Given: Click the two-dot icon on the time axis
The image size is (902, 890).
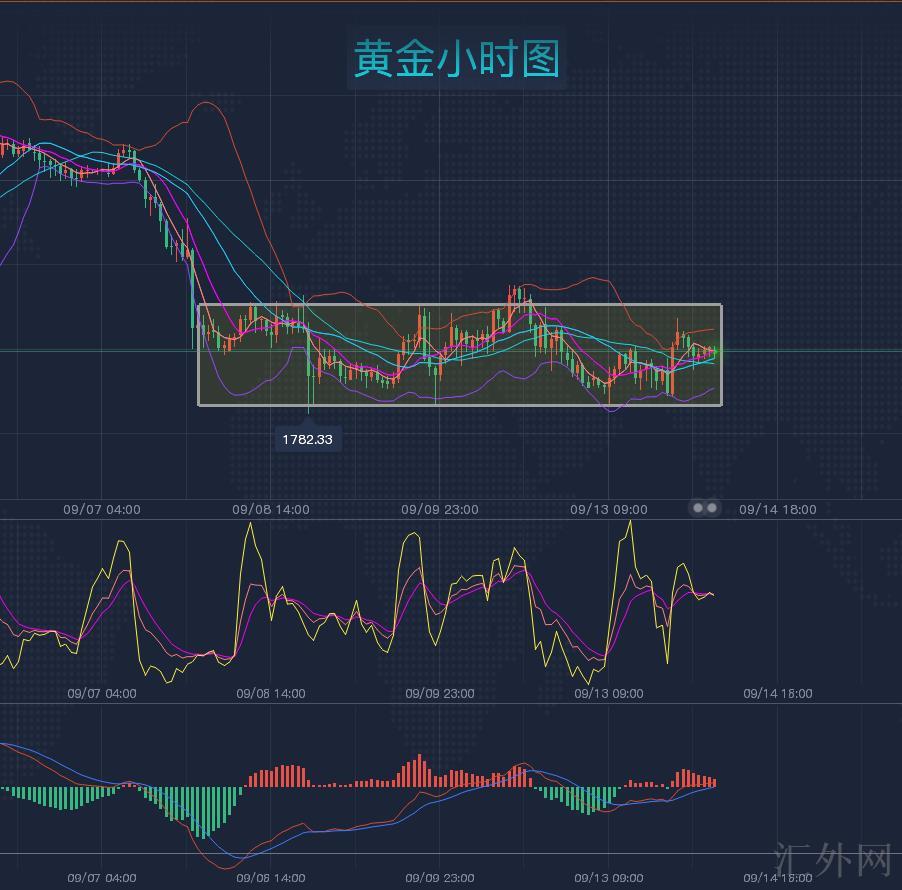Looking at the screenshot, I should pos(705,508).
